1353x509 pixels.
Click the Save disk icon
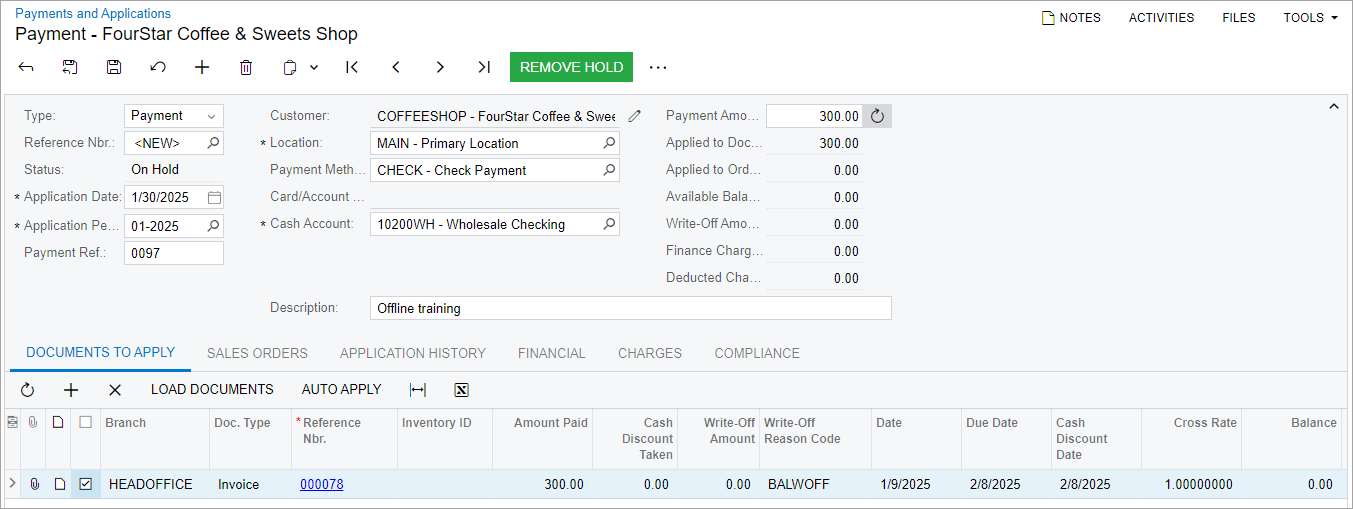(114, 67)
